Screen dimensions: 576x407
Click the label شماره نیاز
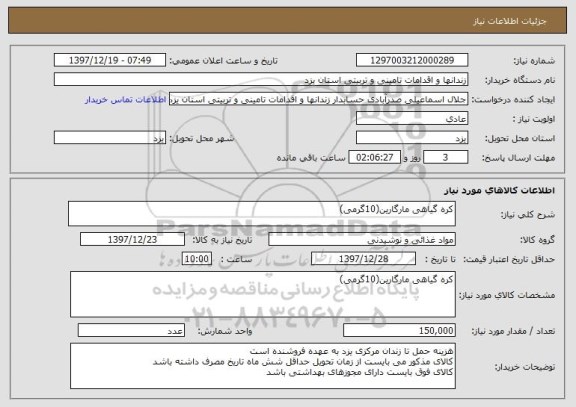534,61
